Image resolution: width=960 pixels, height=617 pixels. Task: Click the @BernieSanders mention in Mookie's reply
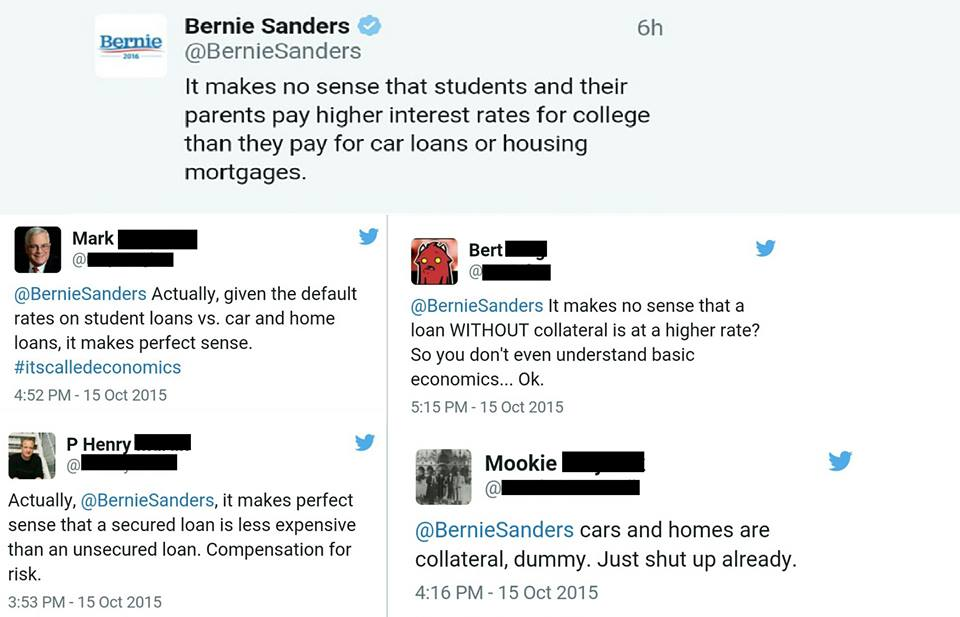[494, 530]
